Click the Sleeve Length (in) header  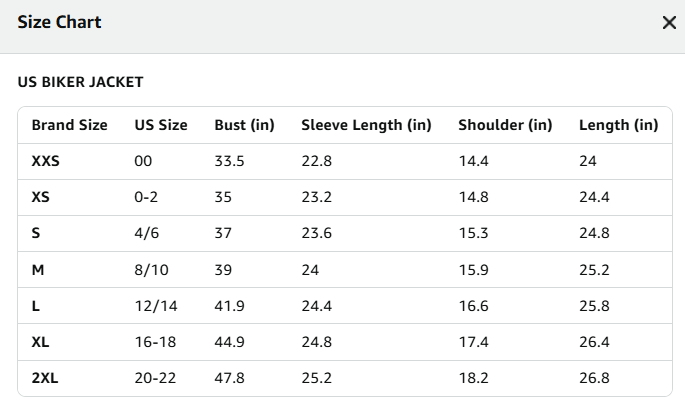pyautogui.click(x=366, y=125)
